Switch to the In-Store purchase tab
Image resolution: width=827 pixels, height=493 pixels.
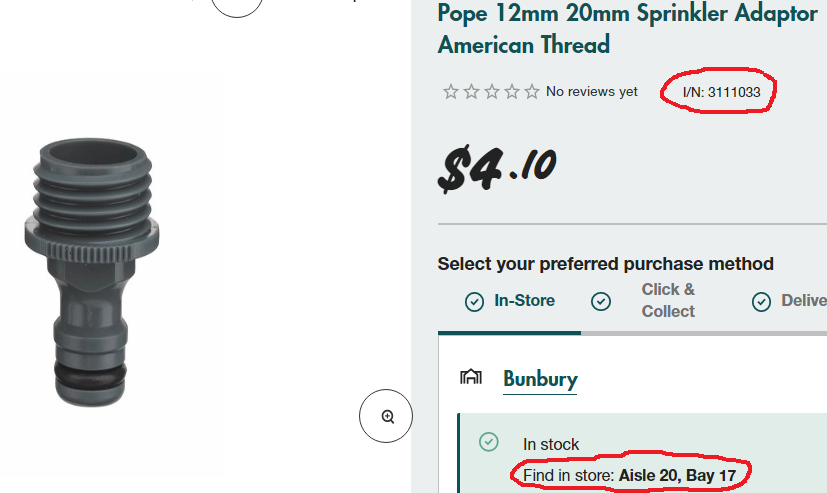(x=524, y=300)
